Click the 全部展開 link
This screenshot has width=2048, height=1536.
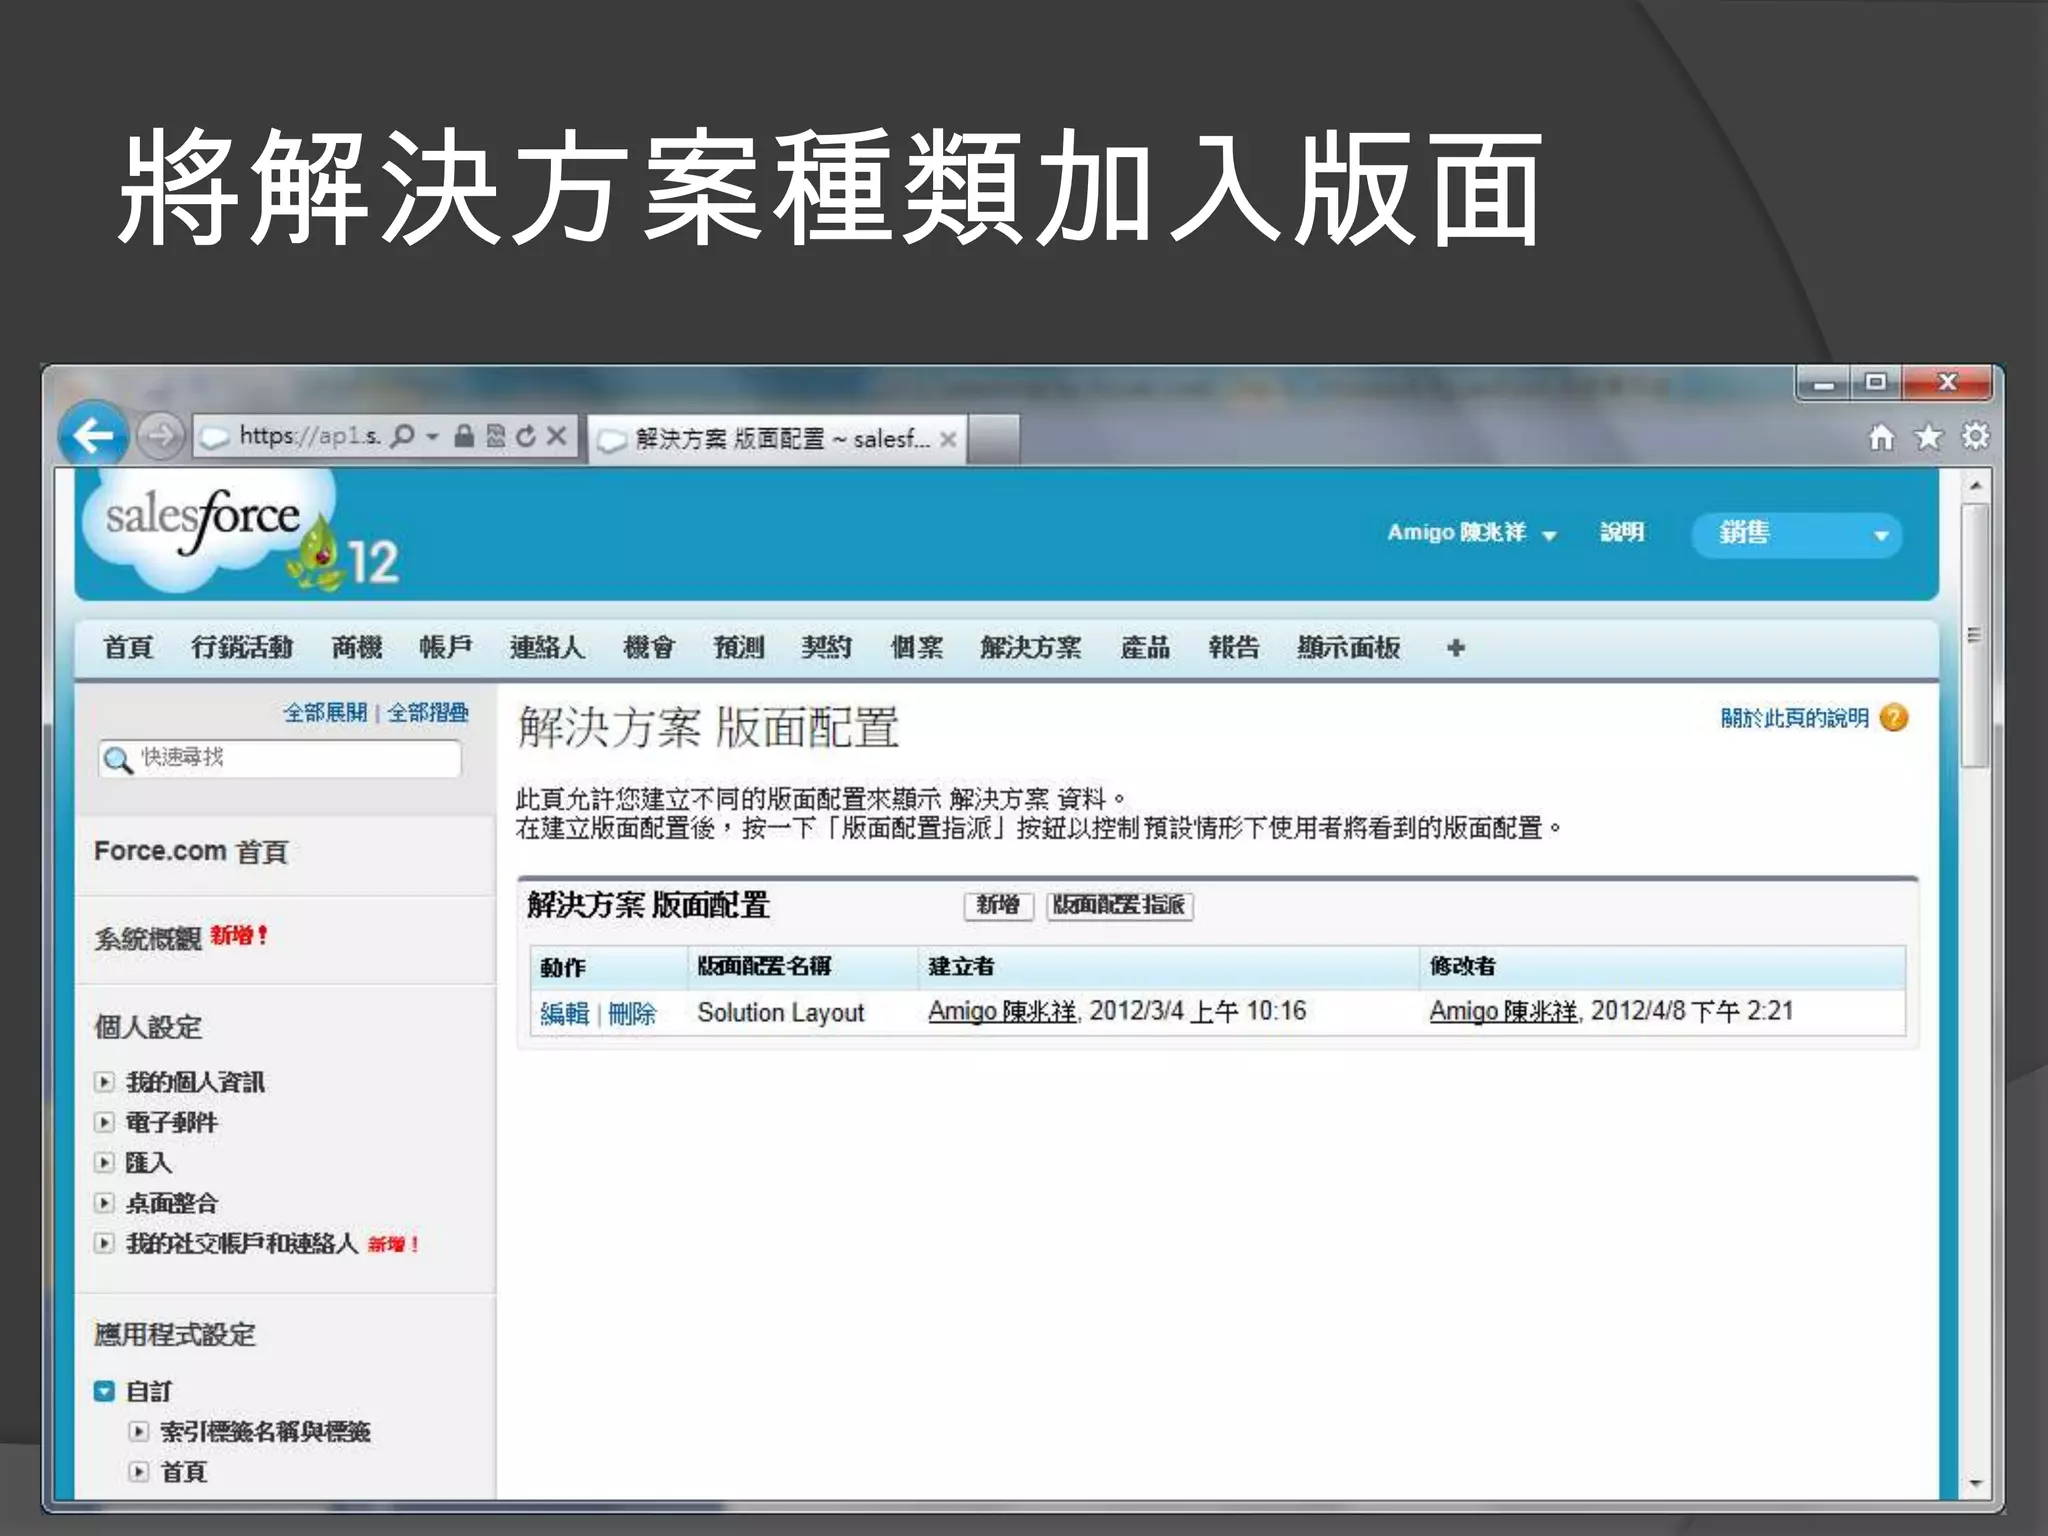pos(325,713)
